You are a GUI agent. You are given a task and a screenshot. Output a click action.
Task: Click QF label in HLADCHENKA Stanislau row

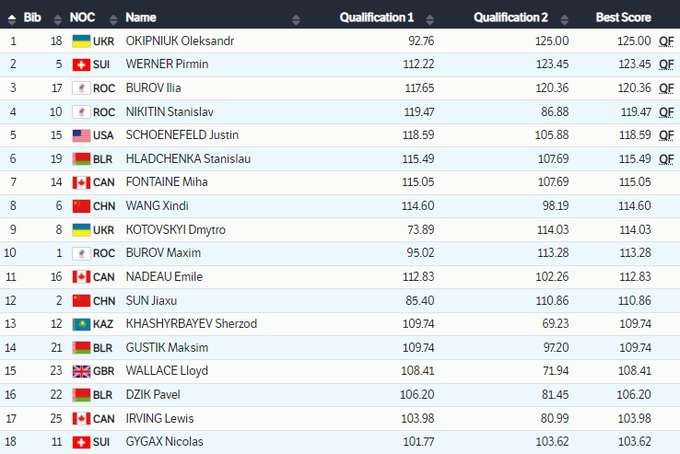tap(666, 159)
